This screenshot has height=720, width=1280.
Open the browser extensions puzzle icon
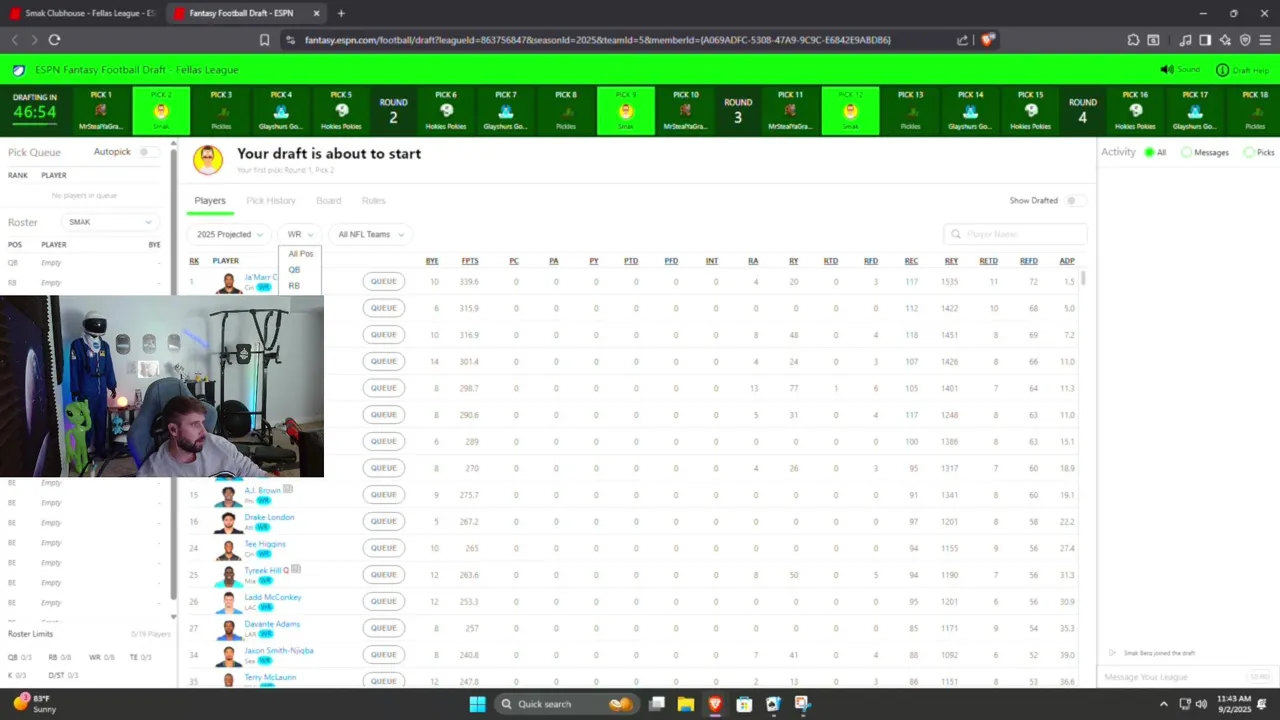[x=1133, y=40]
